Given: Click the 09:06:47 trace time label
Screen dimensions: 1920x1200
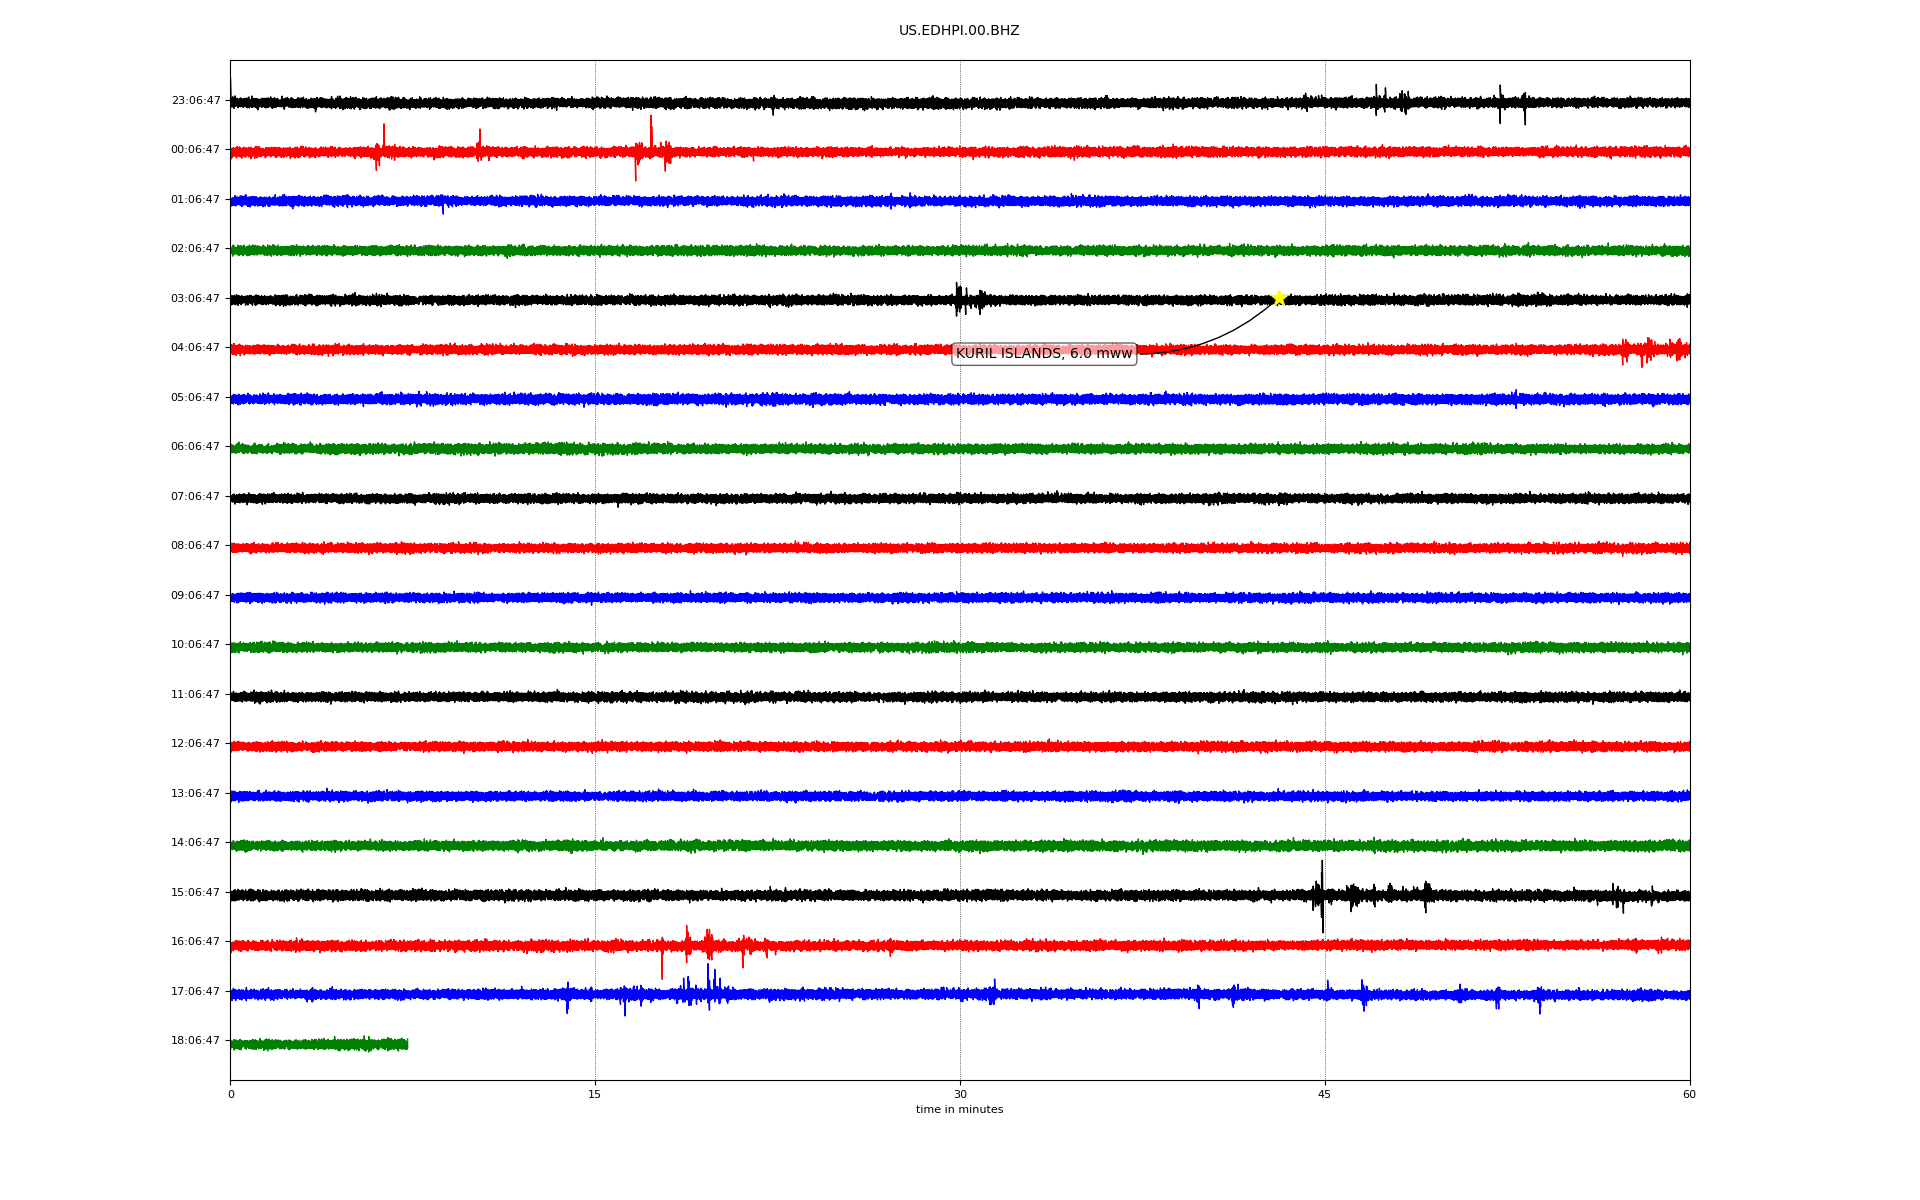Looking at the screenshot, I should coord(195,595).
